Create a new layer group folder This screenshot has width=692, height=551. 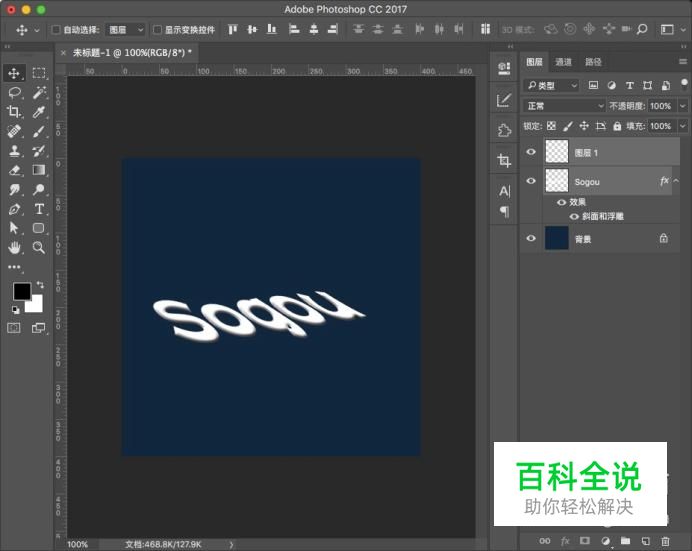(x=625, y=541)
